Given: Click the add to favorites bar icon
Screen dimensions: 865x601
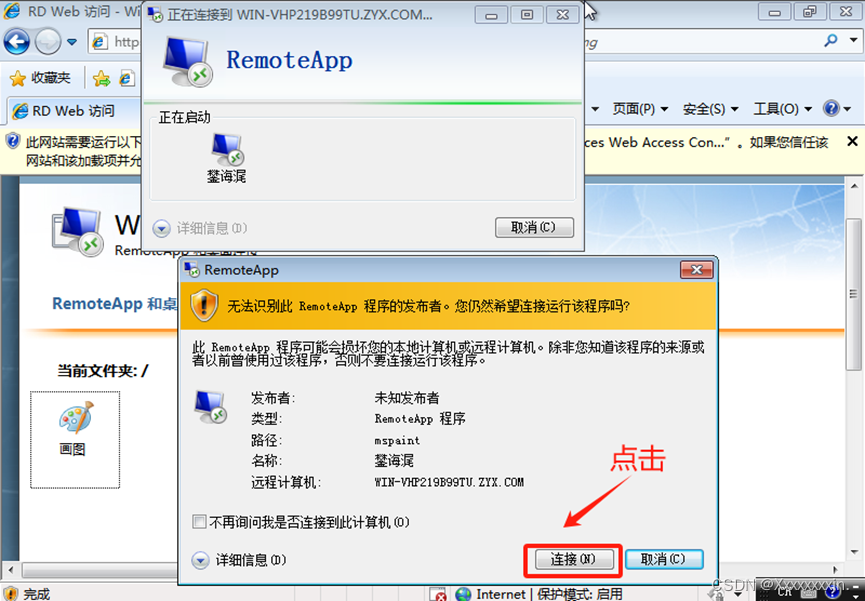Looking at the screenshot, I should pyautogui.click(x=102, y=79).
